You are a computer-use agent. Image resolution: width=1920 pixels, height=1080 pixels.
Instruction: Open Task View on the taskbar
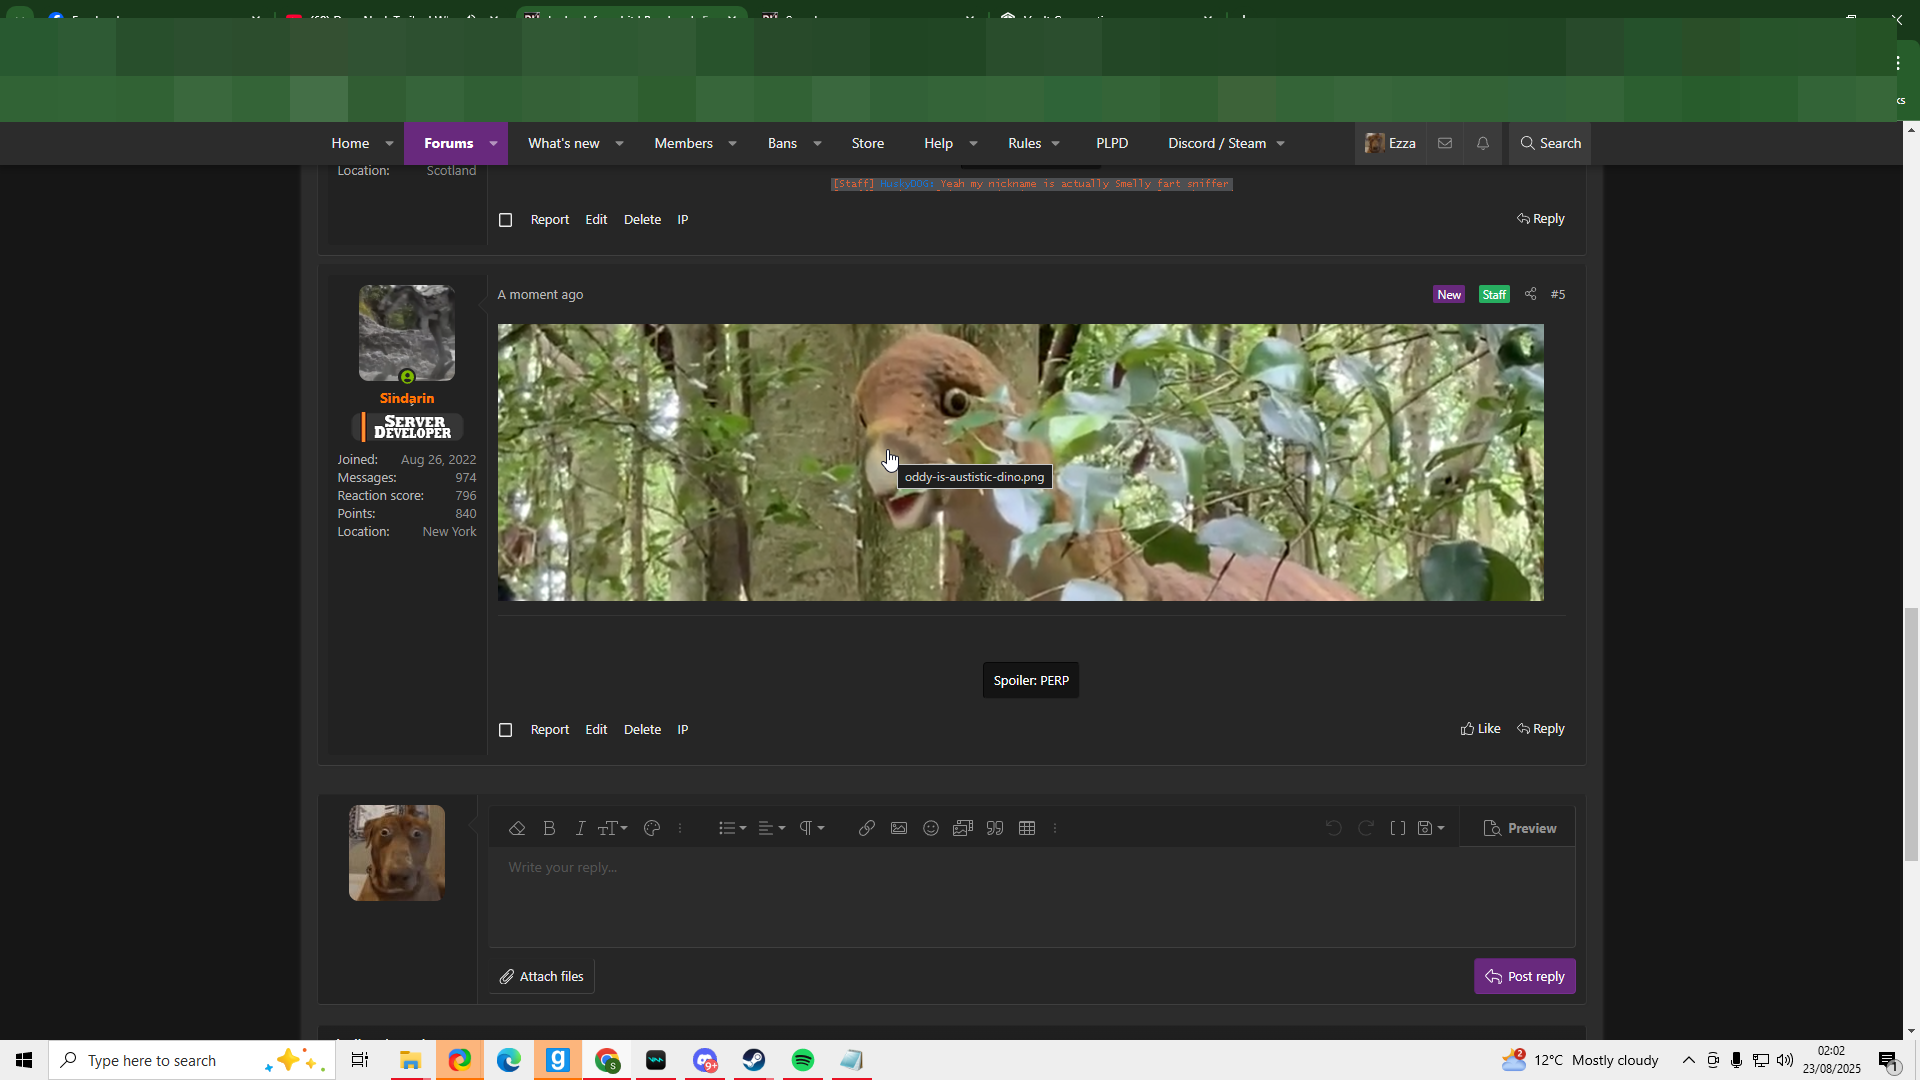click(x=360, y=1060)
